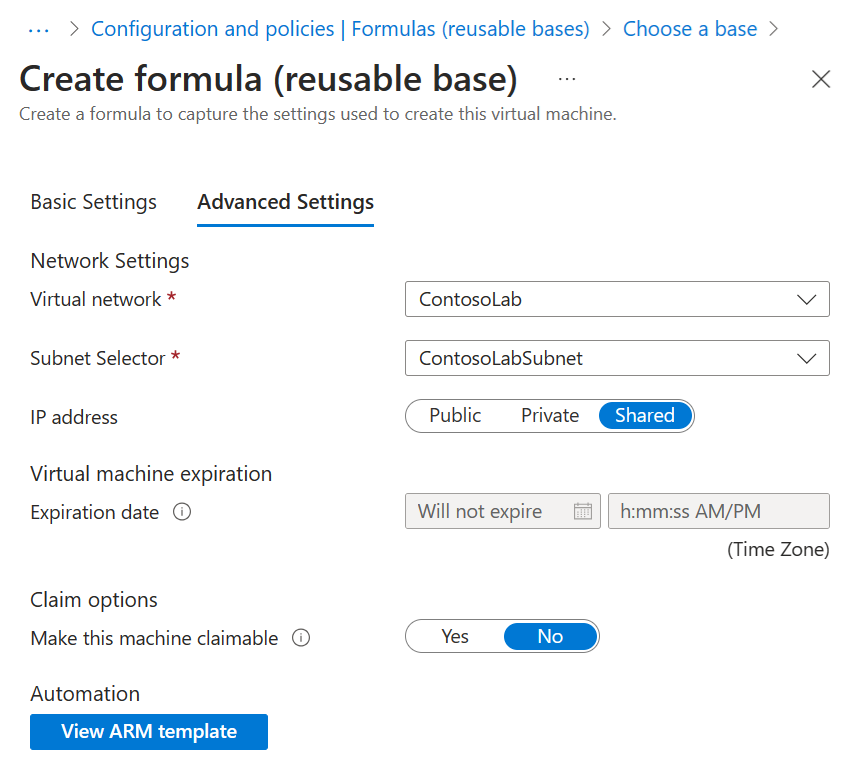Click the Virtual network dropdown chevron

pyautogui.click(x=807, y=299)
